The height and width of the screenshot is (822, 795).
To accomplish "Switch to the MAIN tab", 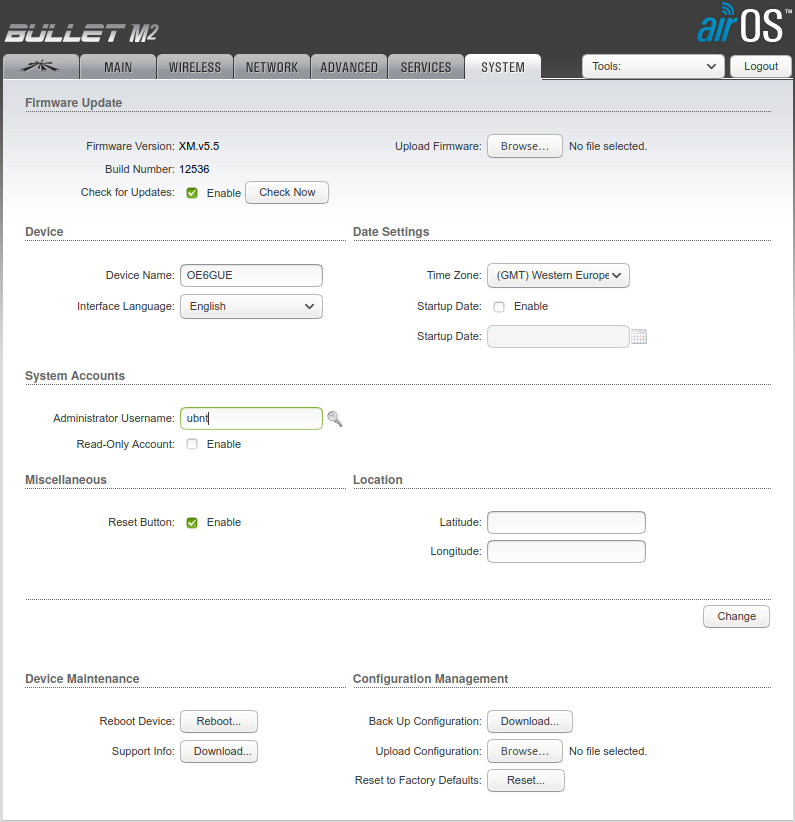I will (118, 67).
